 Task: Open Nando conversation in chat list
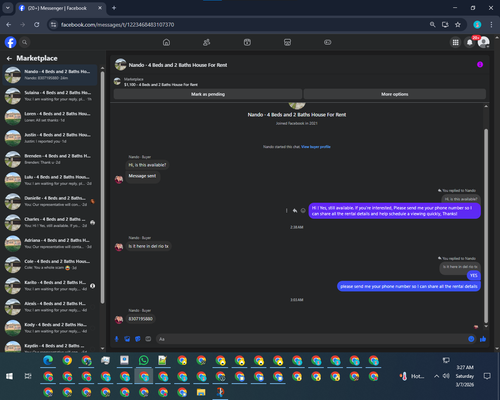[50, 75]
